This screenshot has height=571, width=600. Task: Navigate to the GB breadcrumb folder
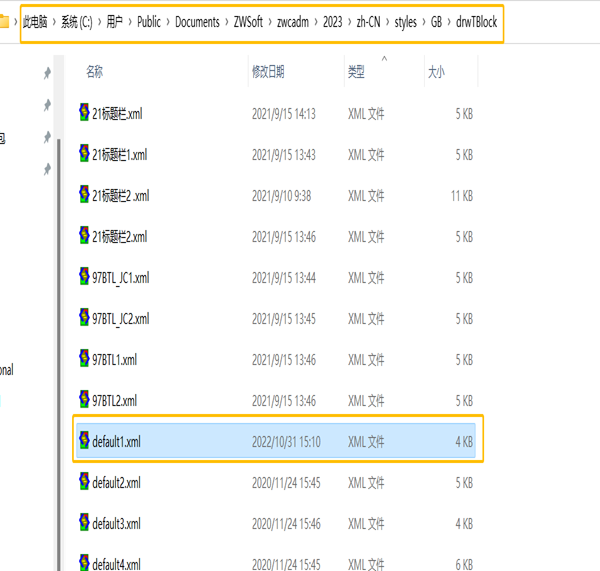(436, 22)
